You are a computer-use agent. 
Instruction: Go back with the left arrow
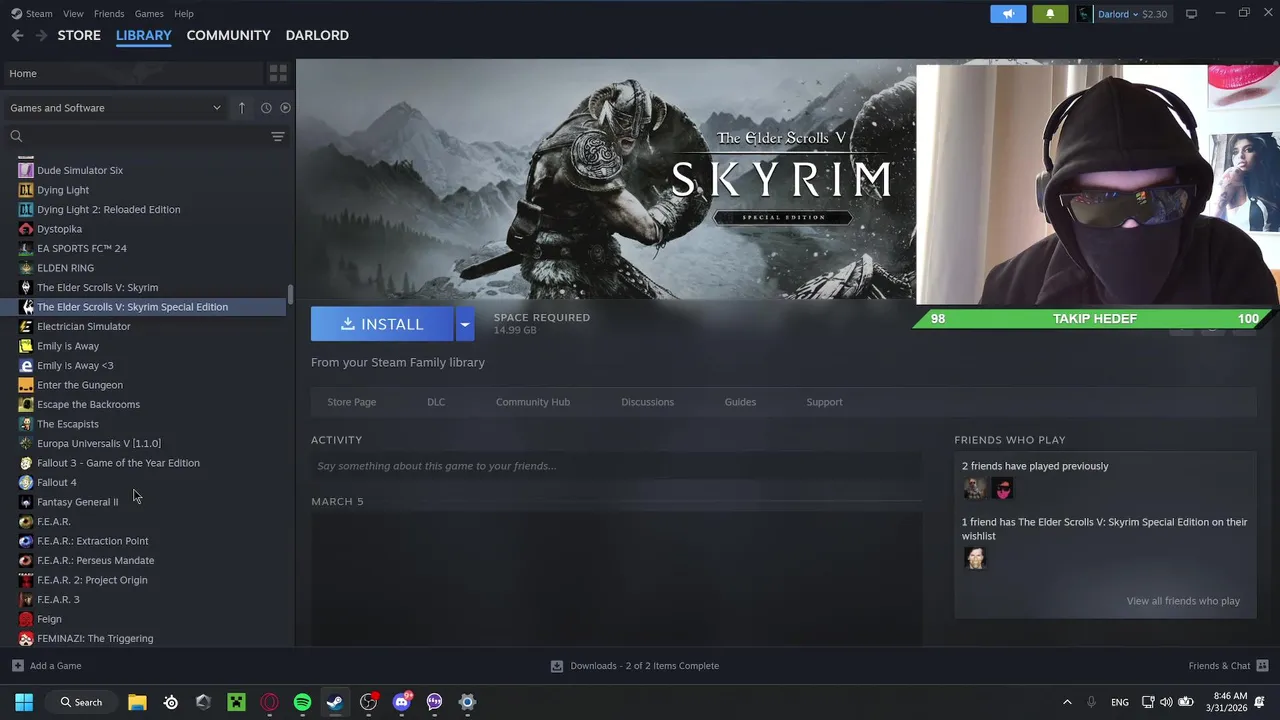click(17, 35)
